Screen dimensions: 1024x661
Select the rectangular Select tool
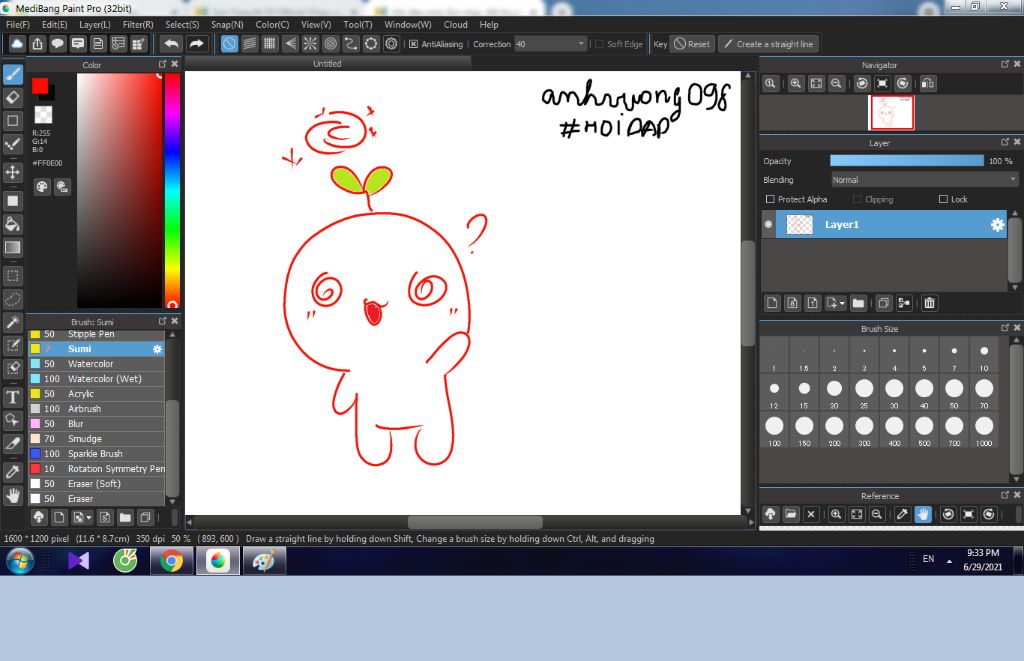(13, 276)
